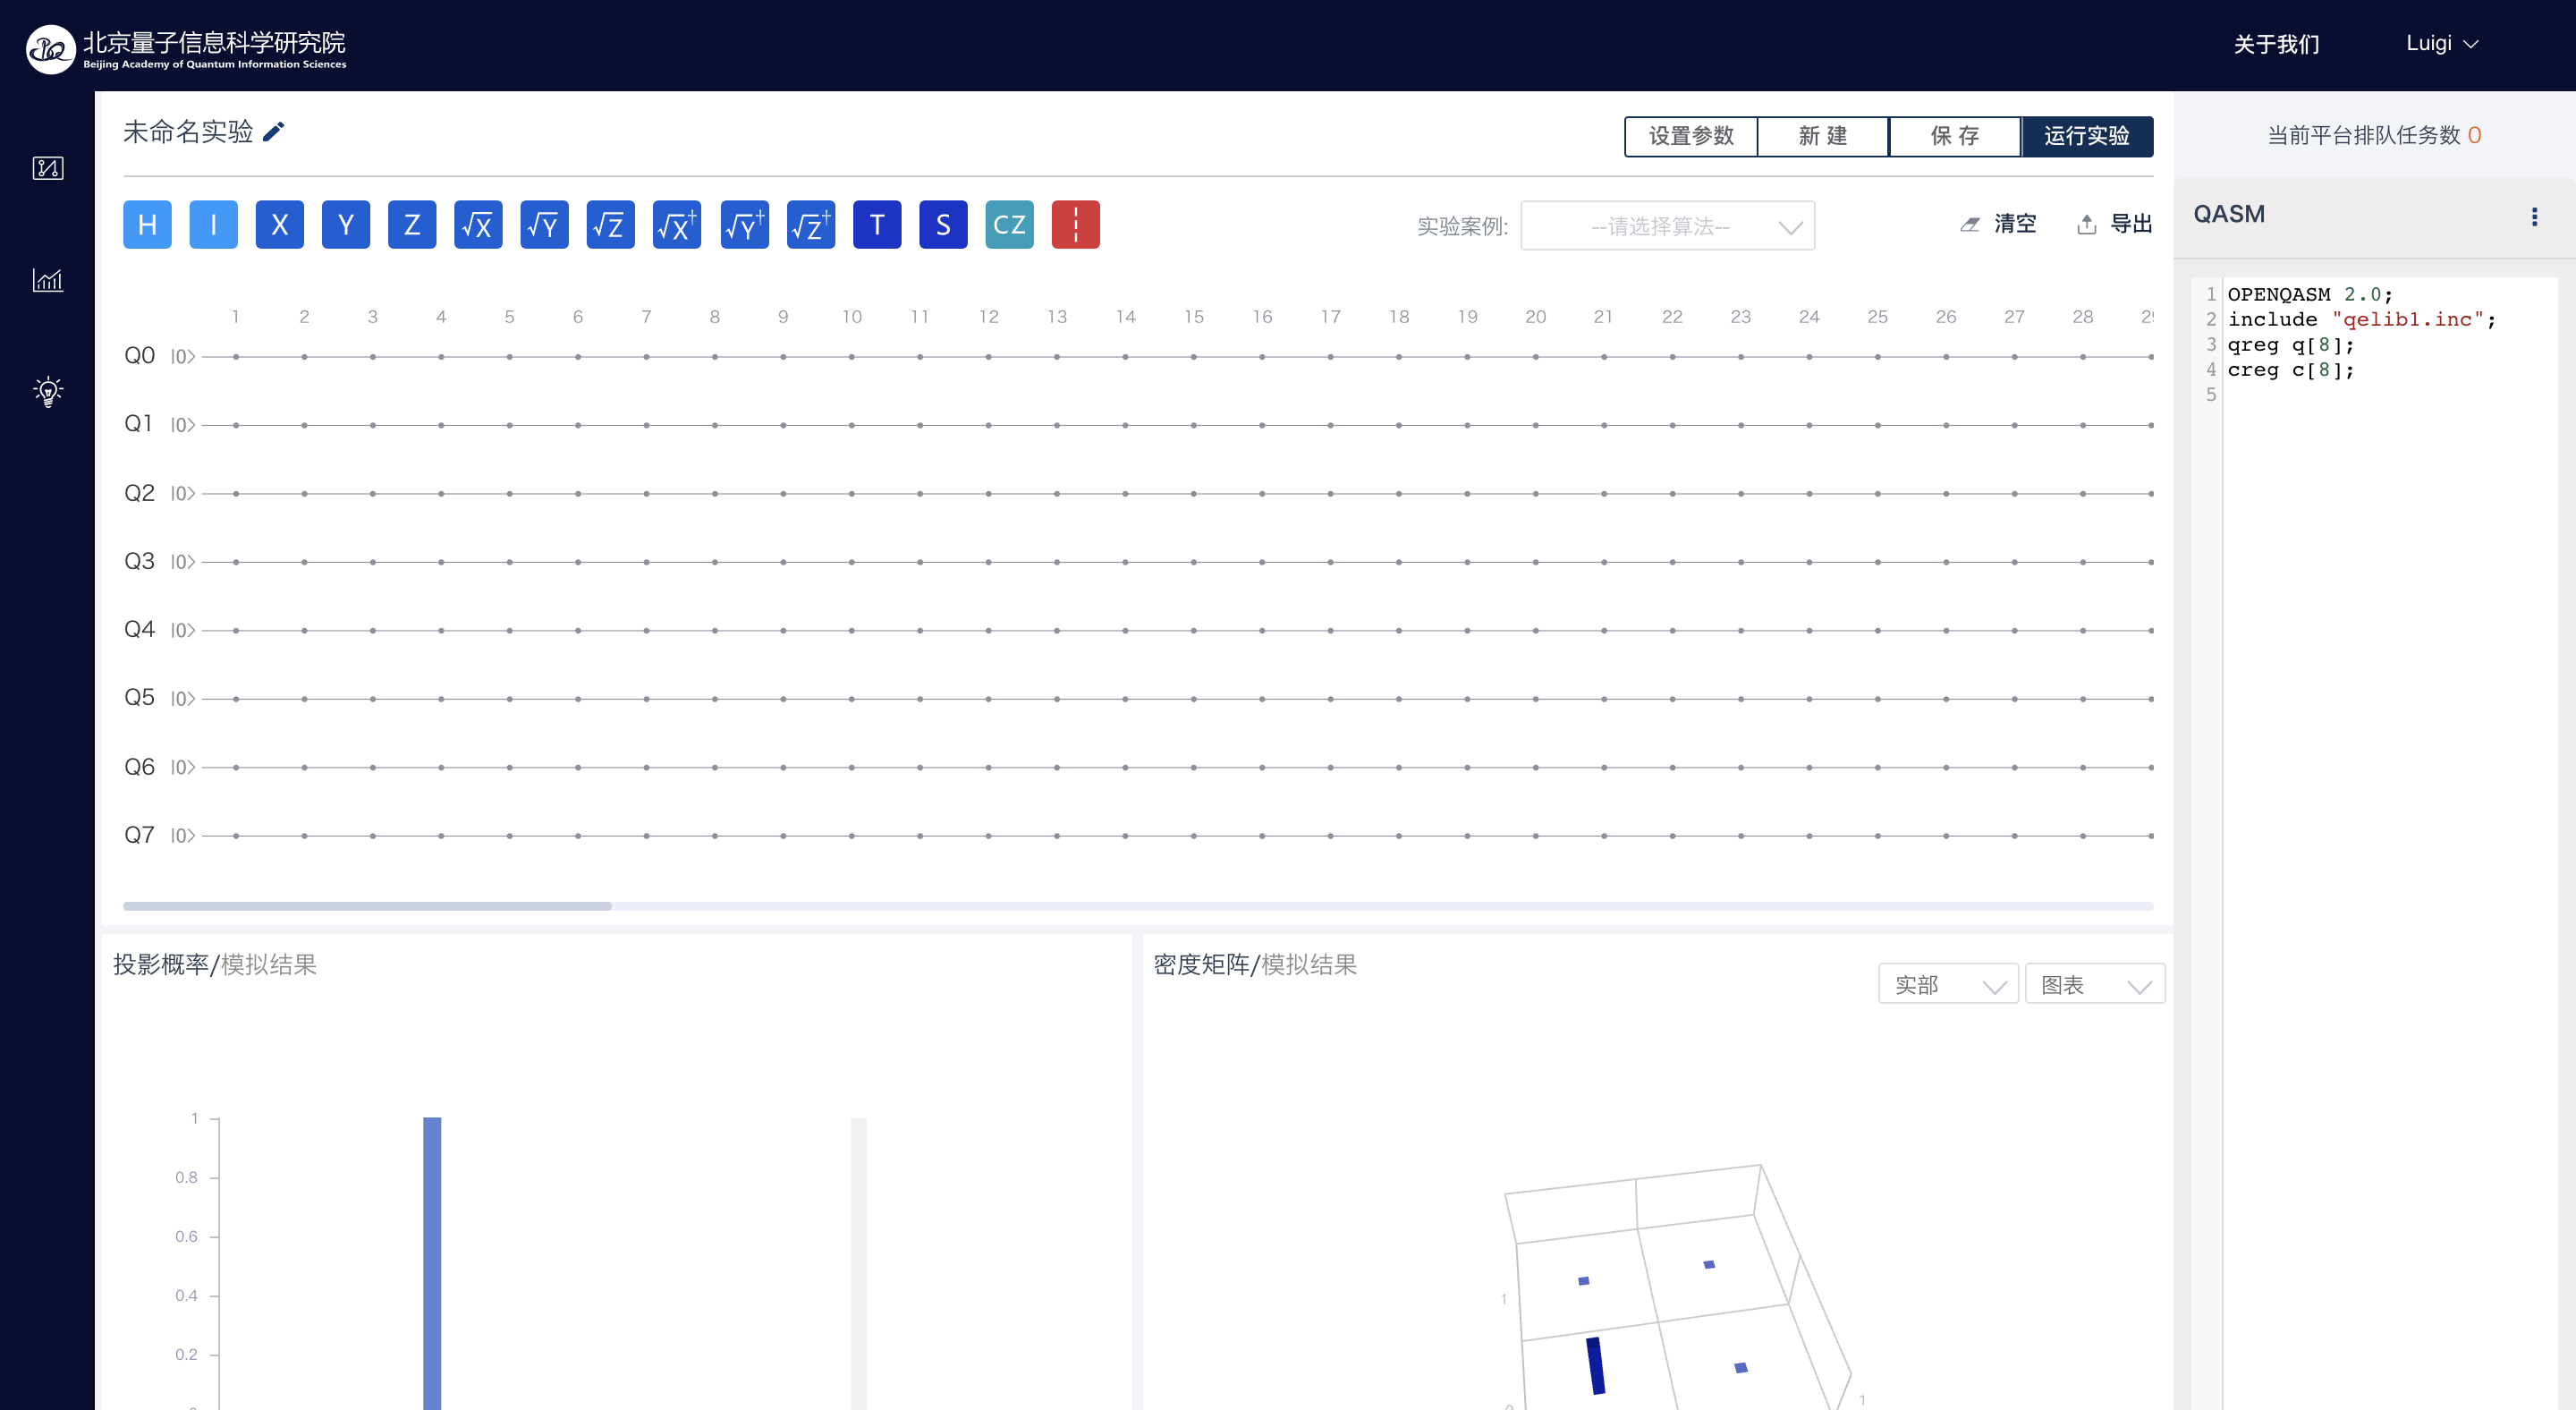Click the circuit horizontal scrollbar thumb
2576x1410 pixels.
tap(367, 906)
